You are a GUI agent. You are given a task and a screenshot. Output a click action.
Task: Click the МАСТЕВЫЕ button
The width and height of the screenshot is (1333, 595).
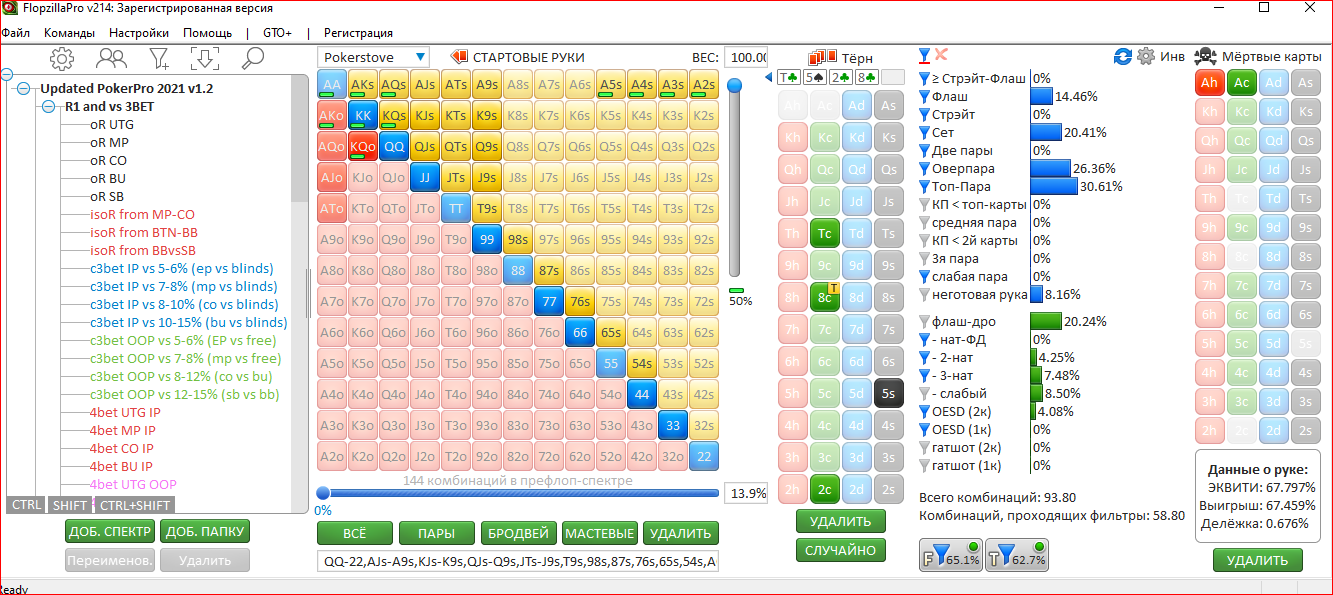(598, 533)
